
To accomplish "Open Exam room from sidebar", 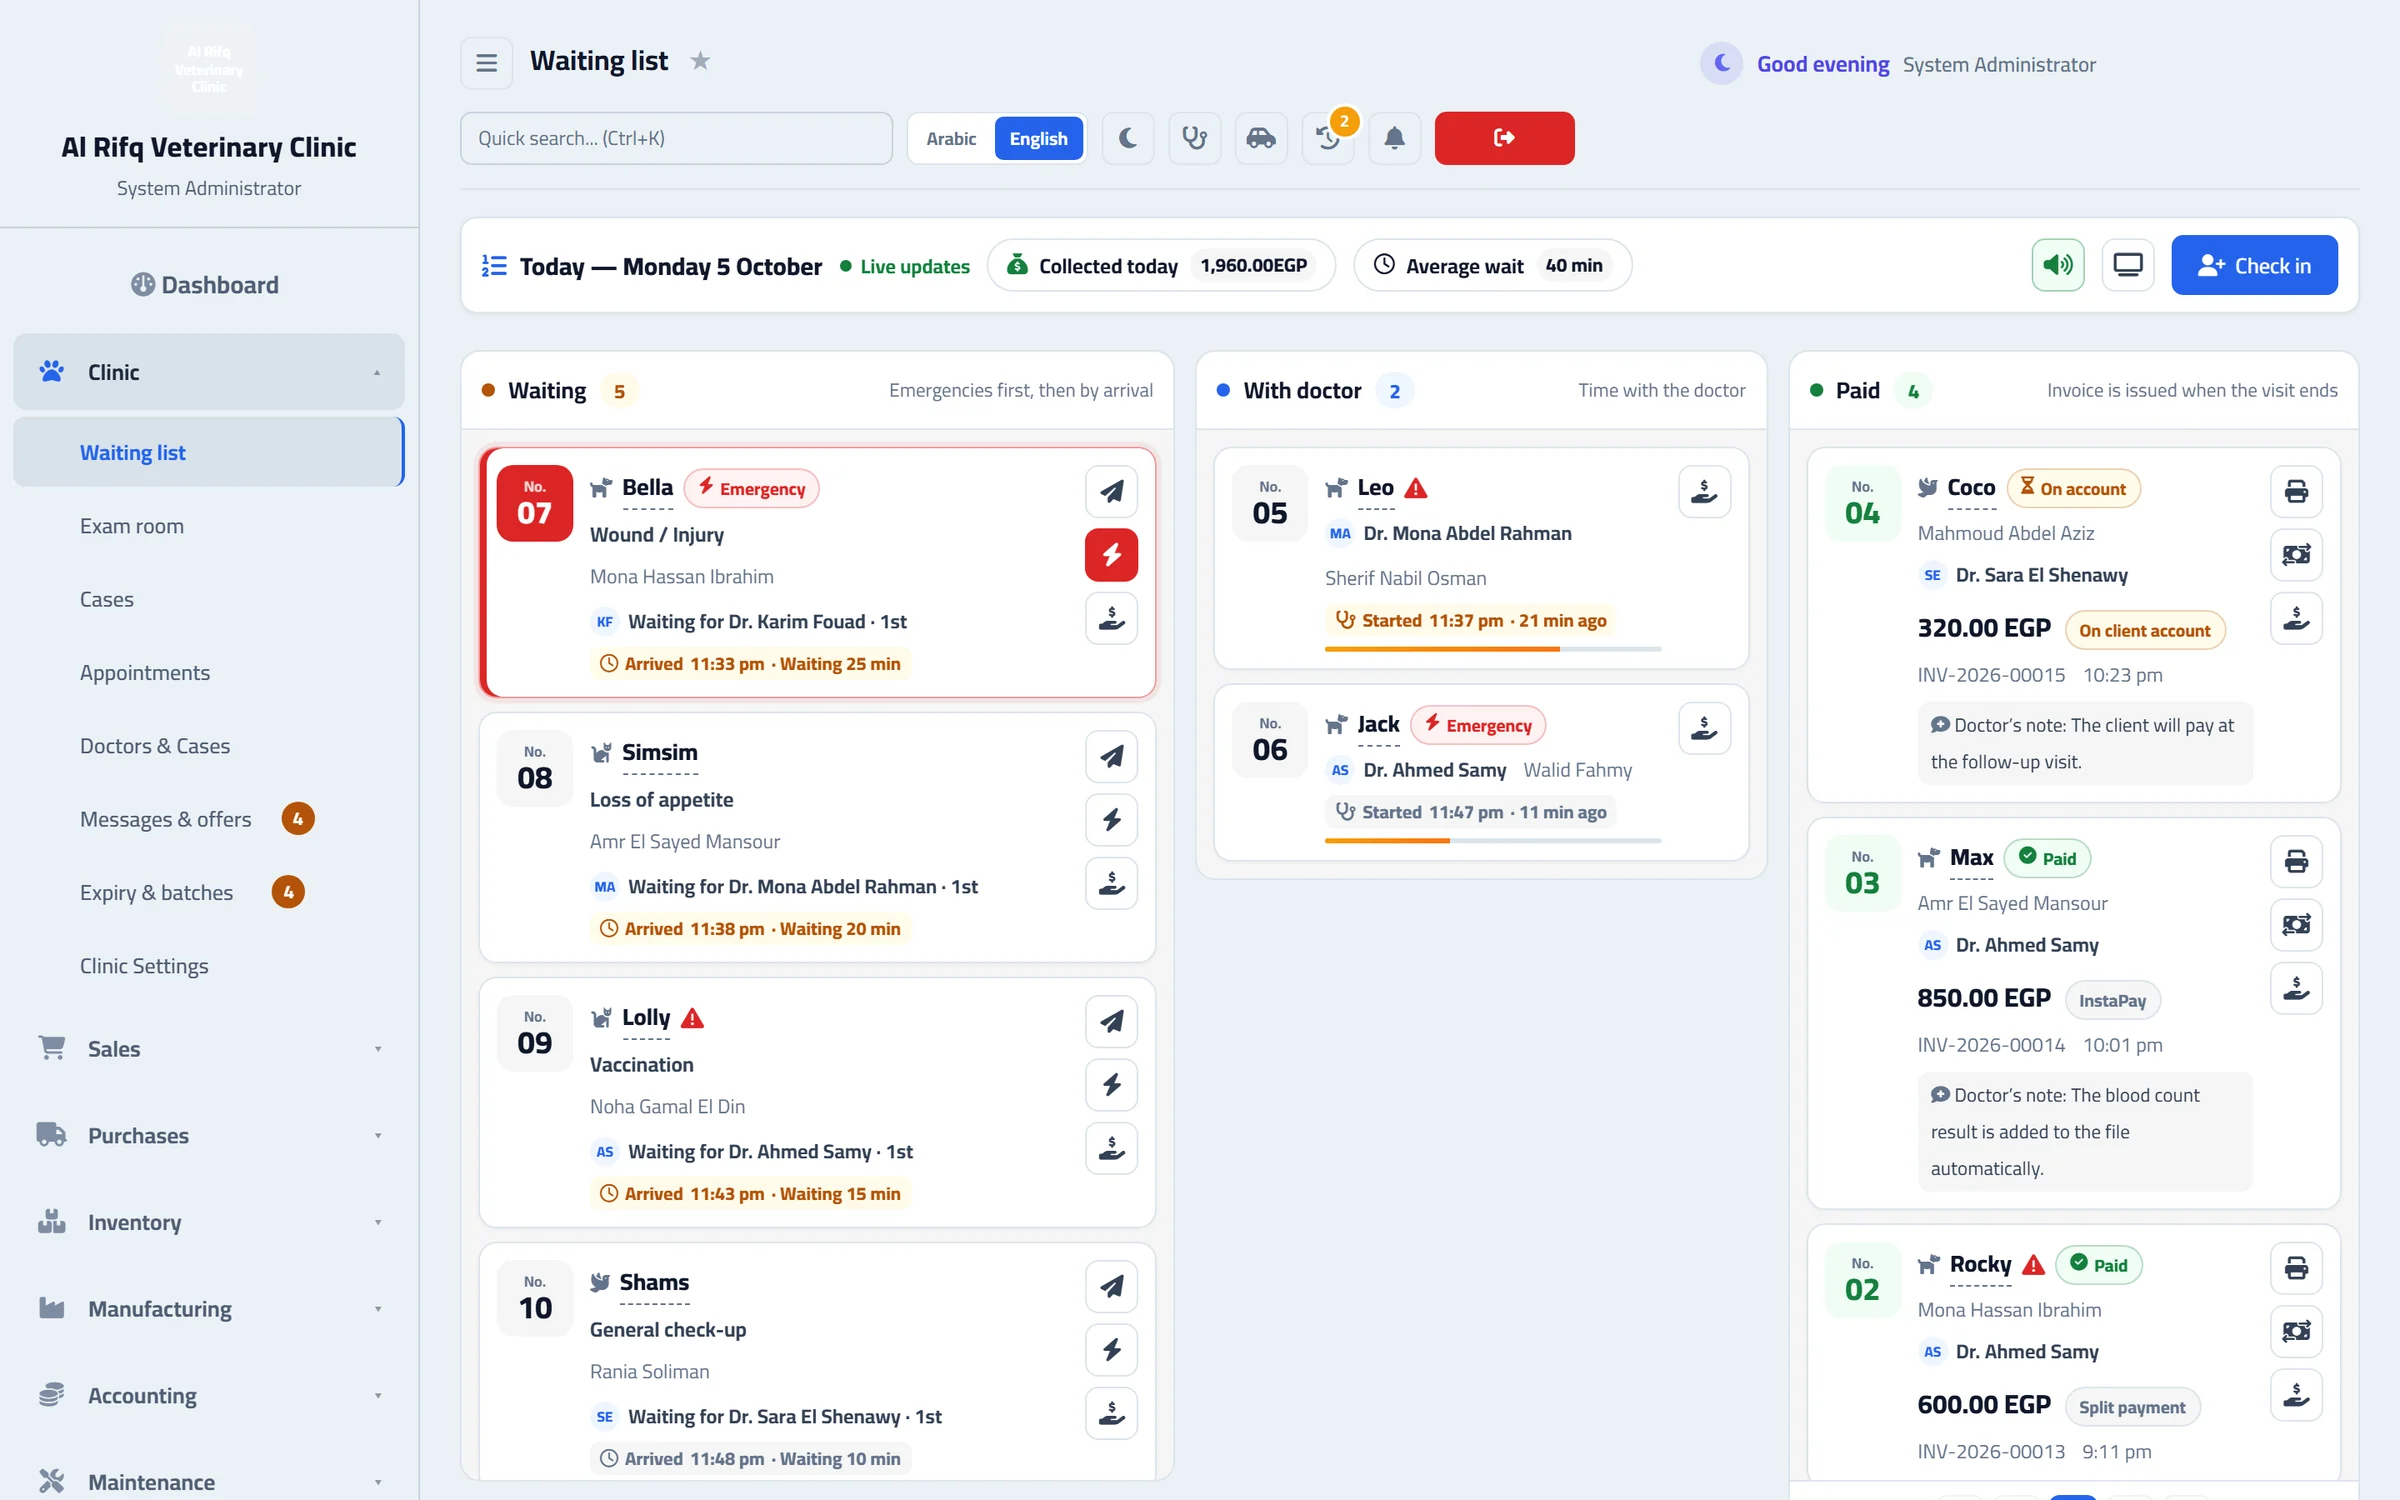I will 209,526.
